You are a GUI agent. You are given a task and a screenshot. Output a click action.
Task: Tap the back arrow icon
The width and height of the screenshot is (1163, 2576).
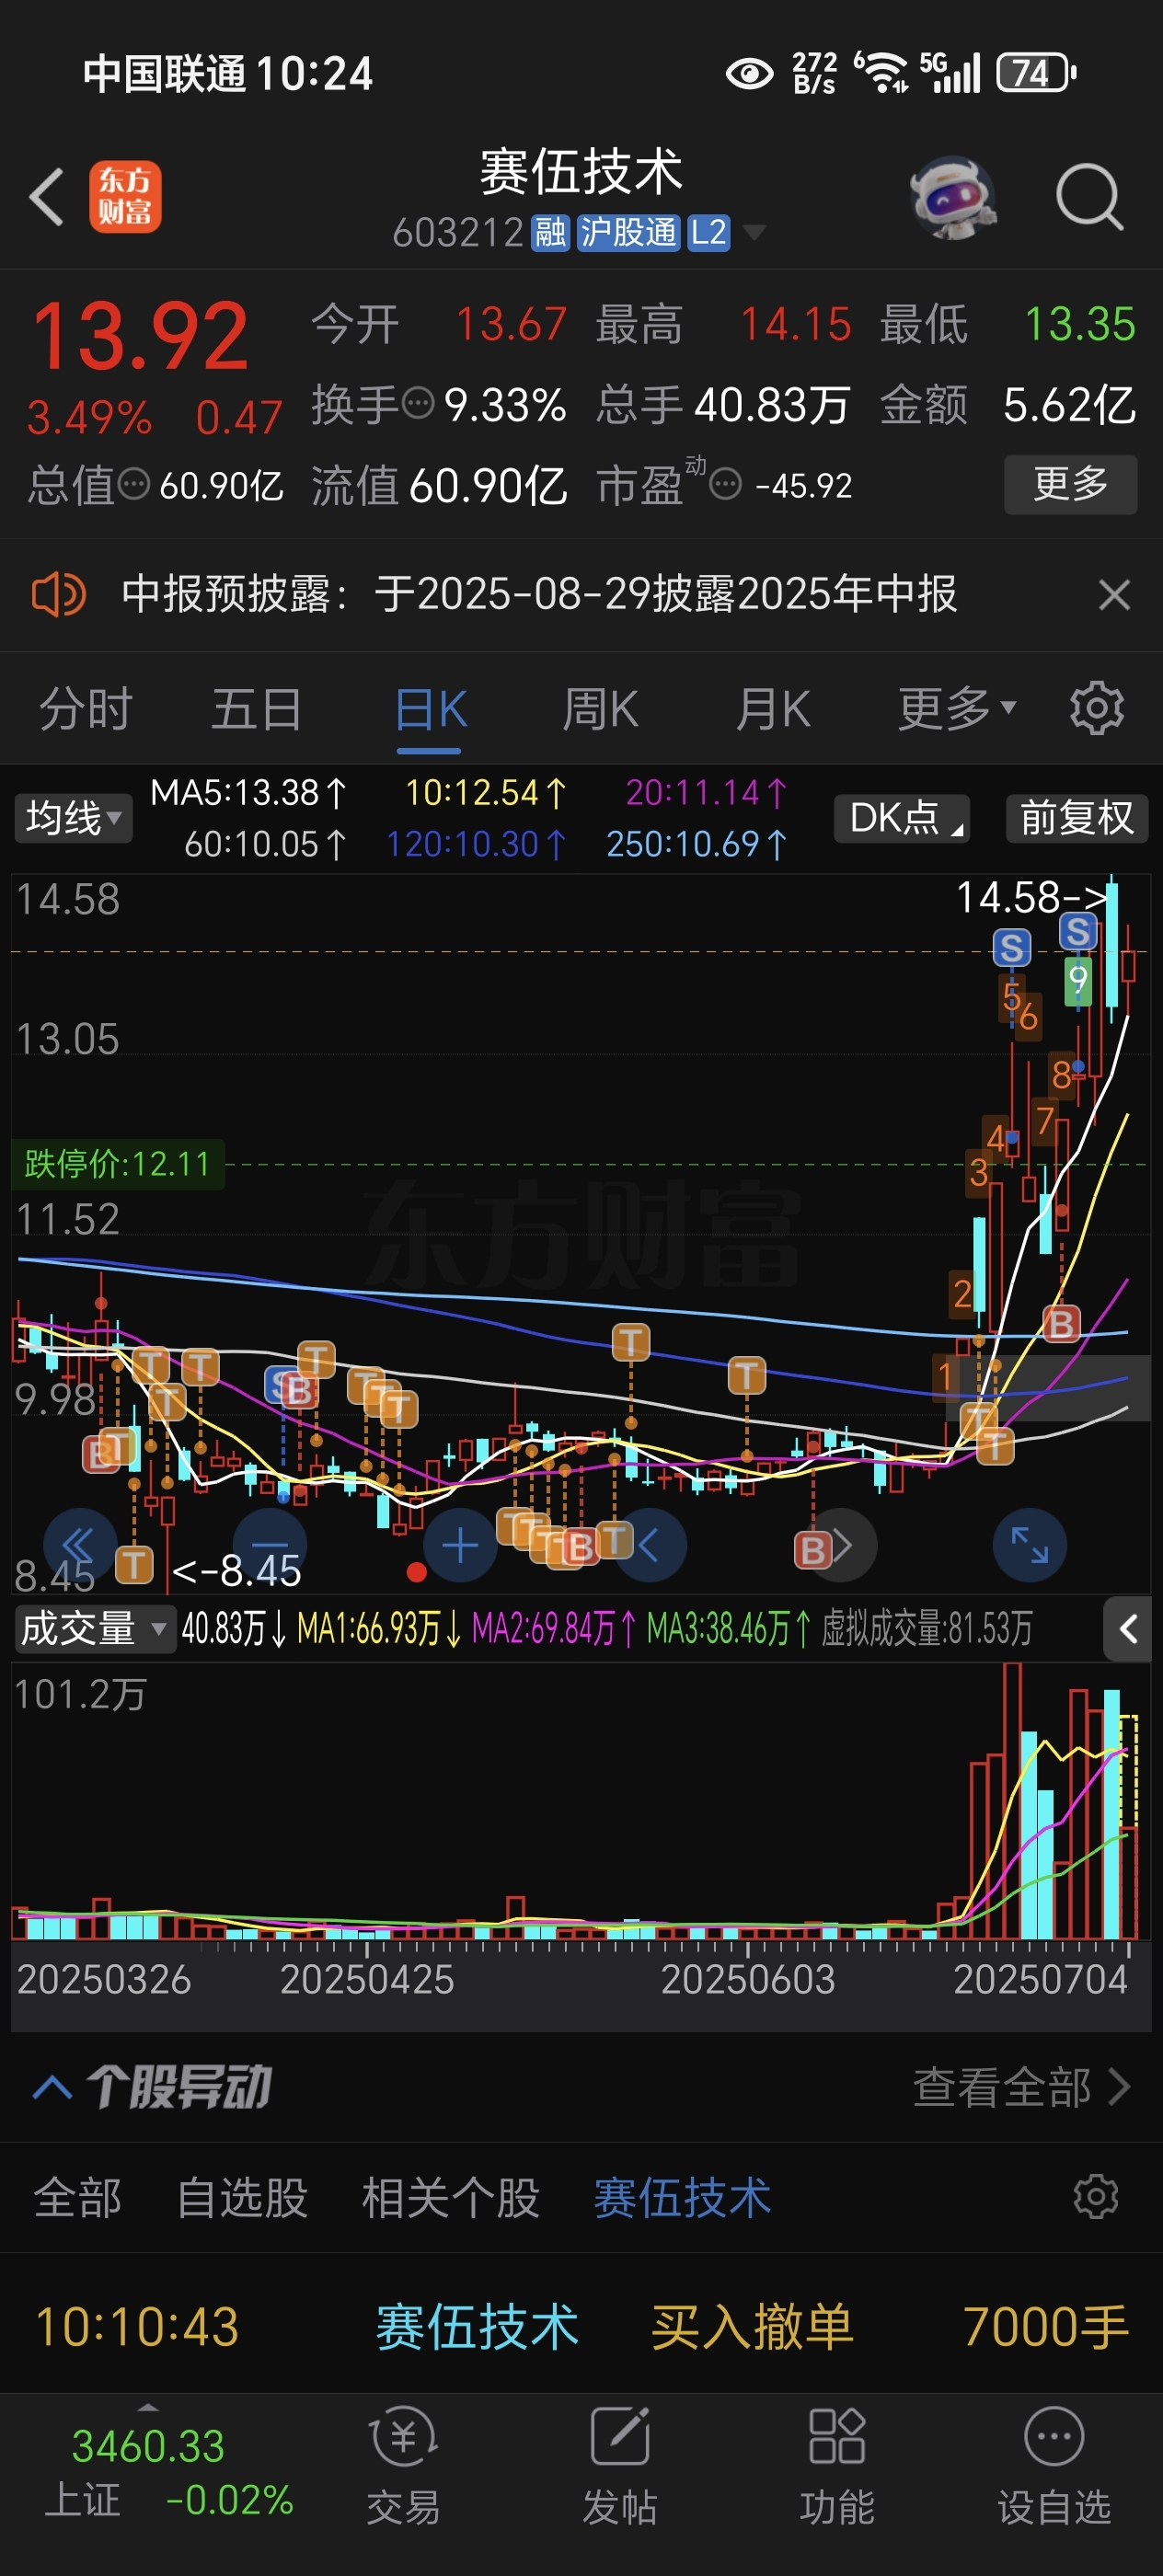[47, 196]
